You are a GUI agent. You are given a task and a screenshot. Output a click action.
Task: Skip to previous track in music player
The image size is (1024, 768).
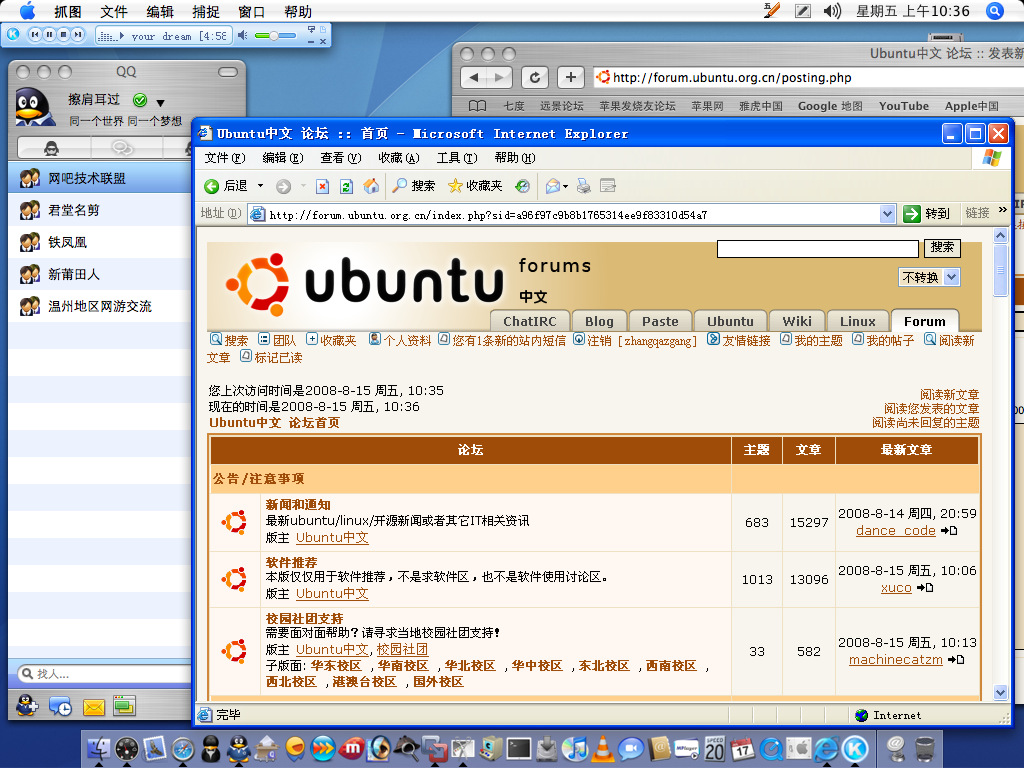pyautogui.click(x=35, y=34)
